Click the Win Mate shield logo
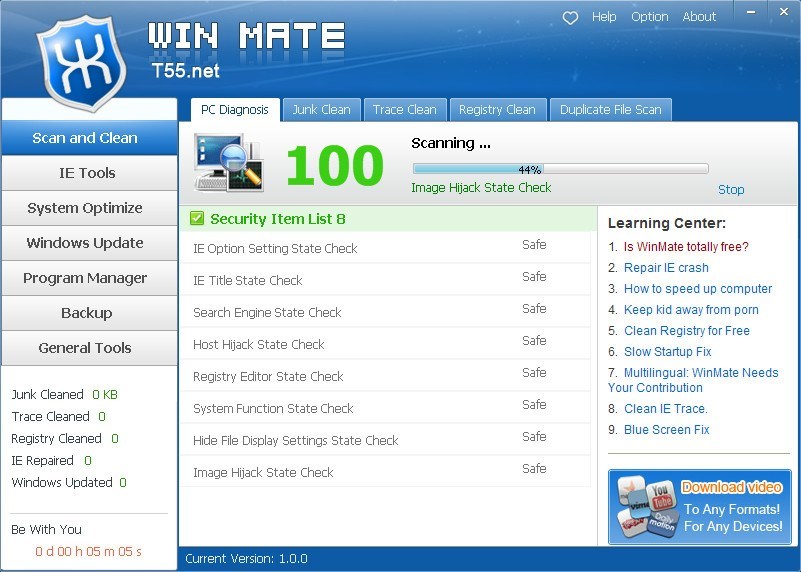 (x=82, y=63)
